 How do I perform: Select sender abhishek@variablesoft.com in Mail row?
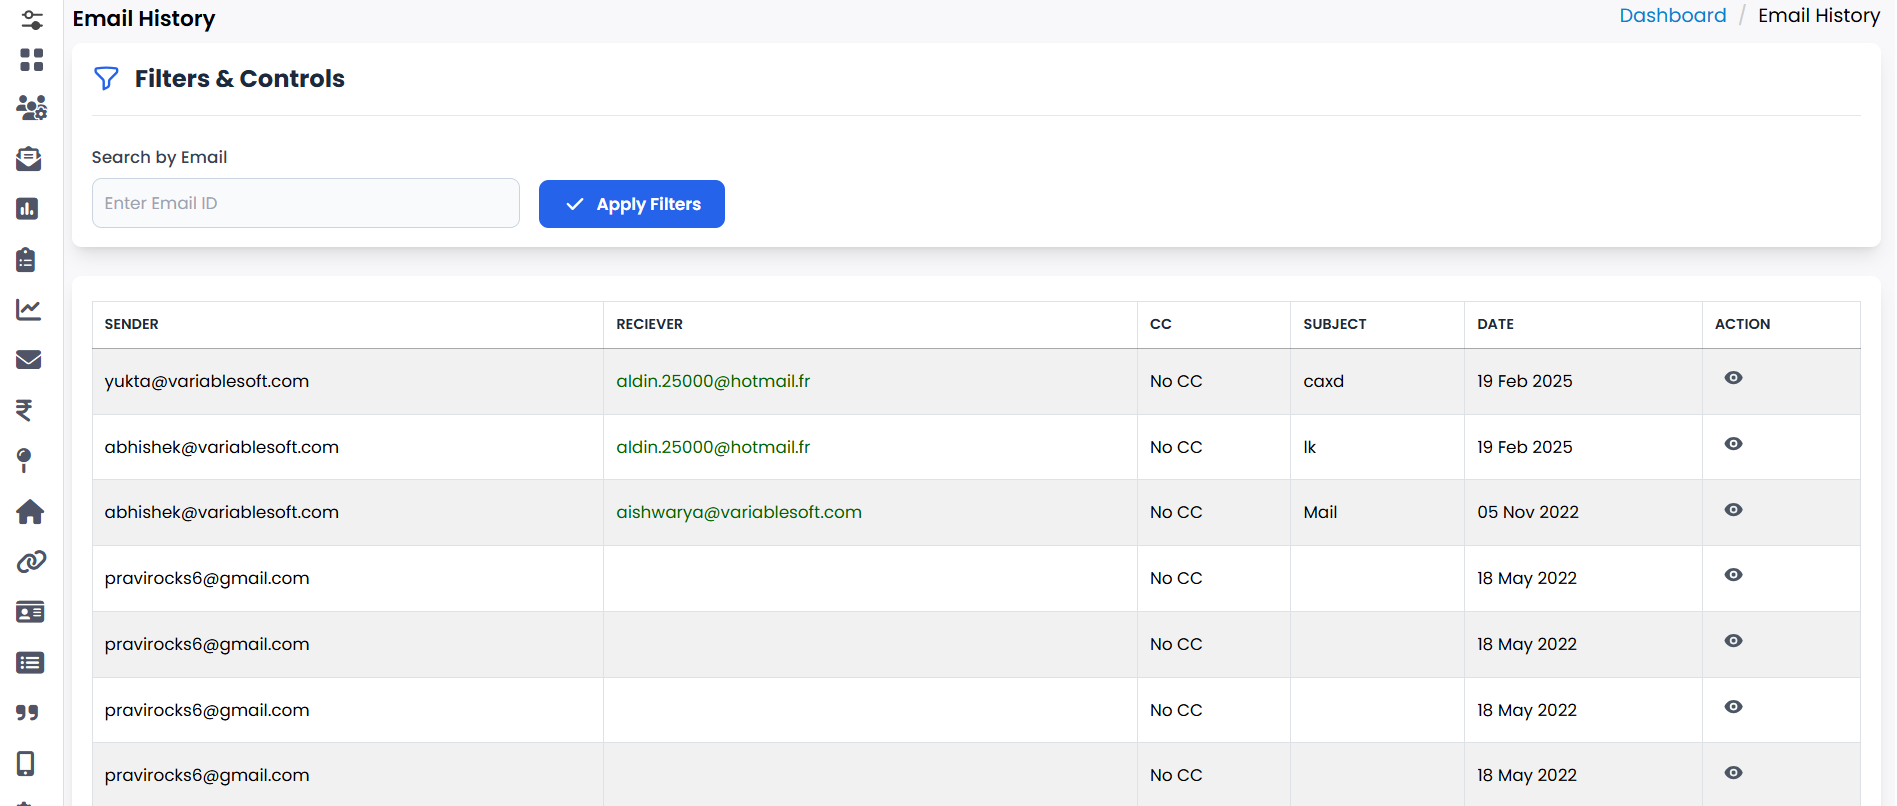tap(222, 512)
